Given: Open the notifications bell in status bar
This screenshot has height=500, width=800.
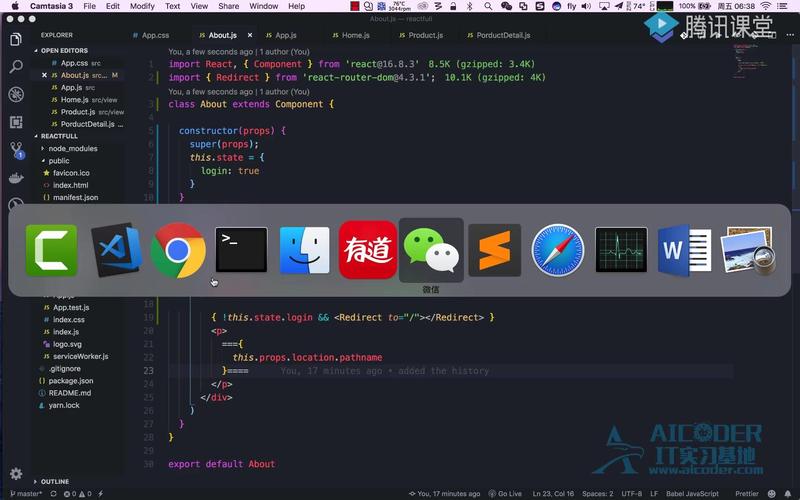Looking at the screenshot, I should coord(787,493).
